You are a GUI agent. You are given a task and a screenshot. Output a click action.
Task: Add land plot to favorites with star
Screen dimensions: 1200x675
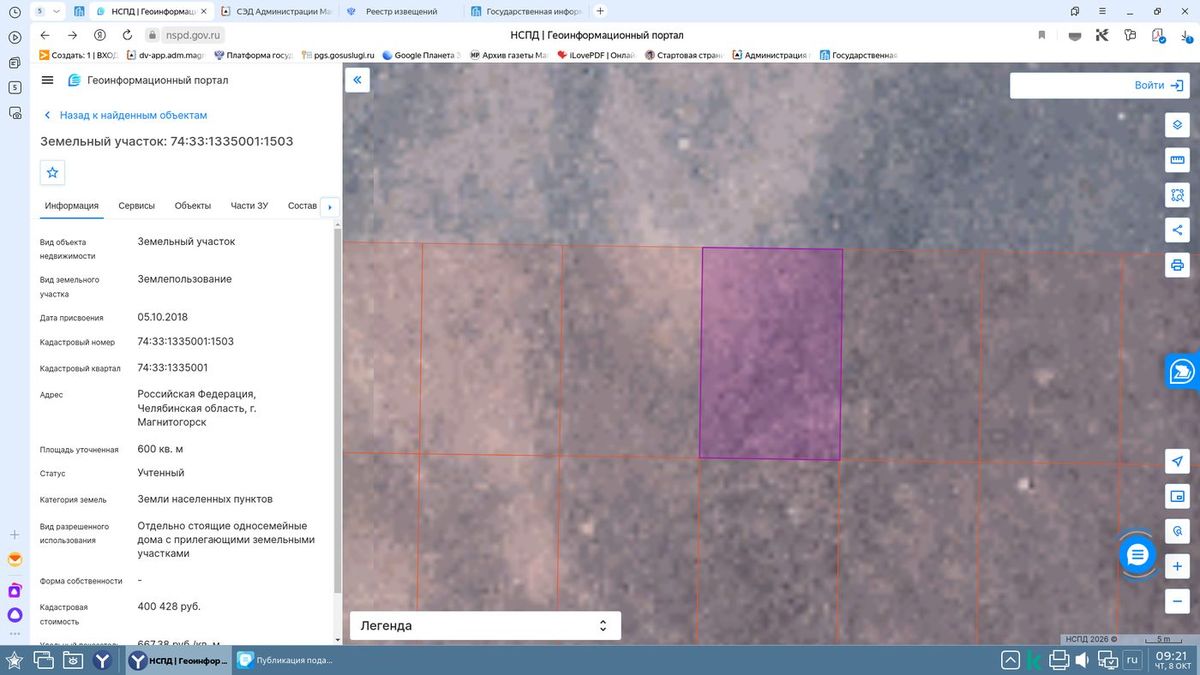pyautogui.click(x=53, y=172)
